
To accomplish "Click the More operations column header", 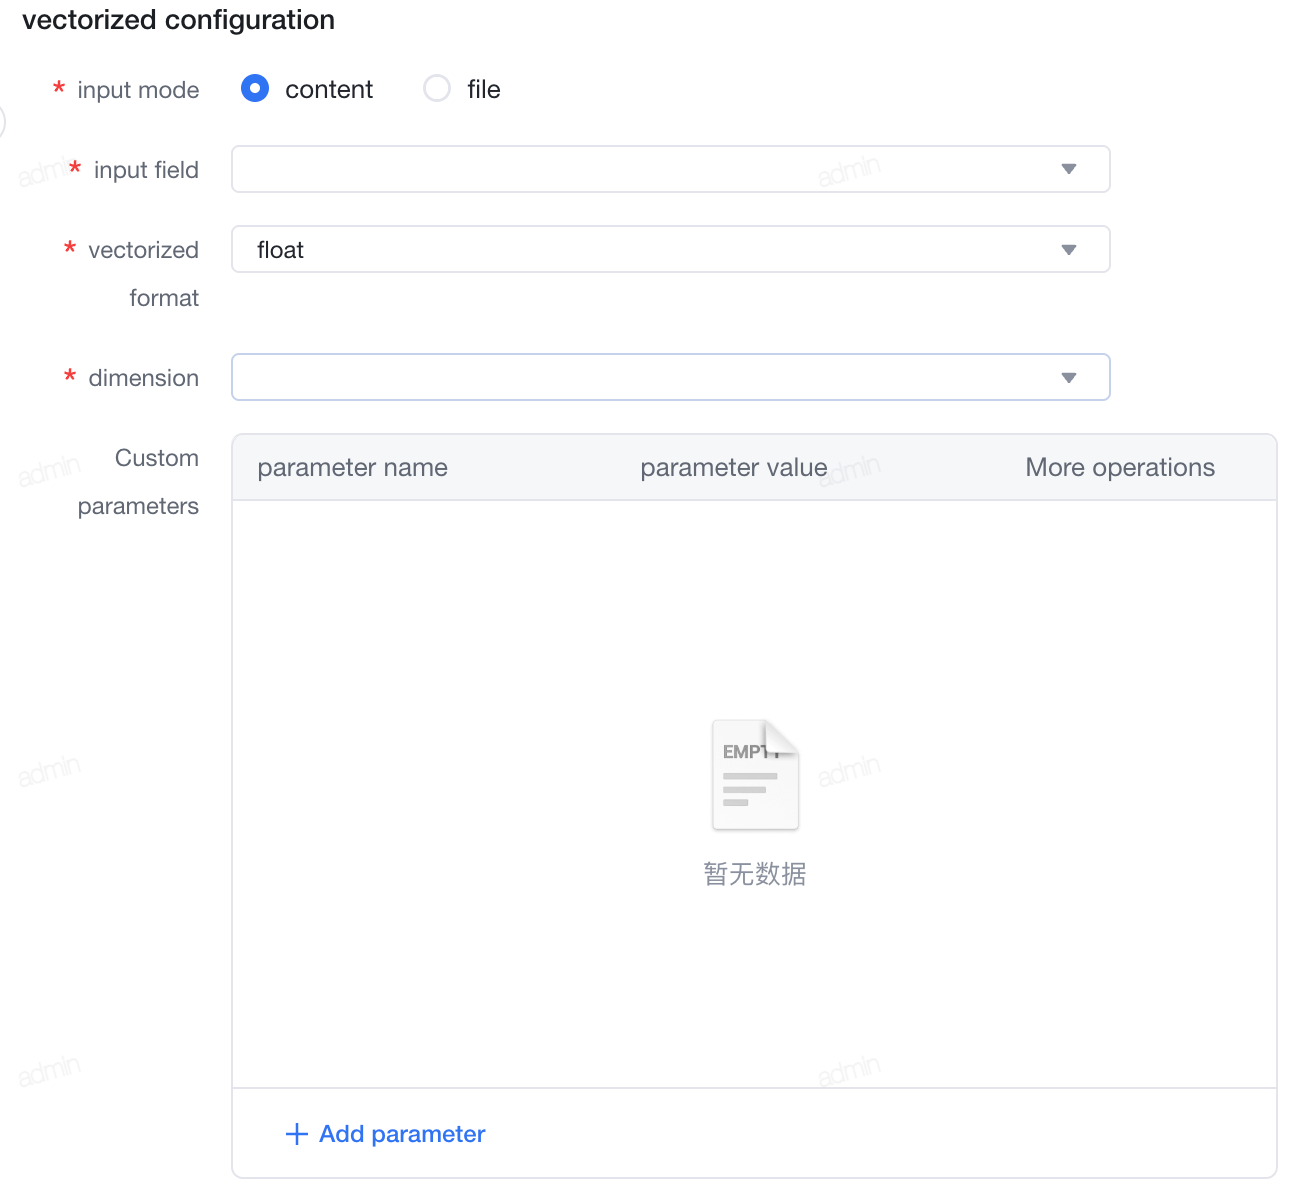I will click(1120, 467).
